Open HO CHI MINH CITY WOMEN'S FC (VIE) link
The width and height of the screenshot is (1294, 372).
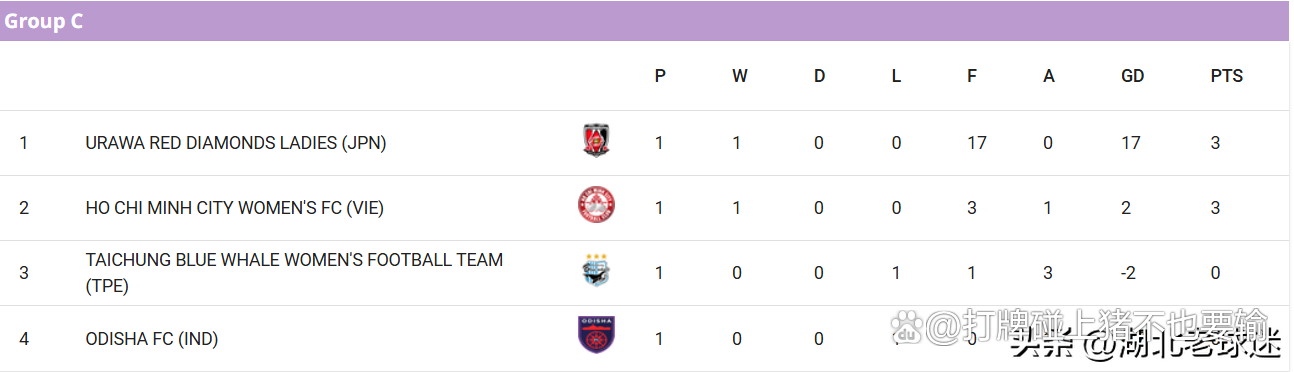click(x=235, y=208)
